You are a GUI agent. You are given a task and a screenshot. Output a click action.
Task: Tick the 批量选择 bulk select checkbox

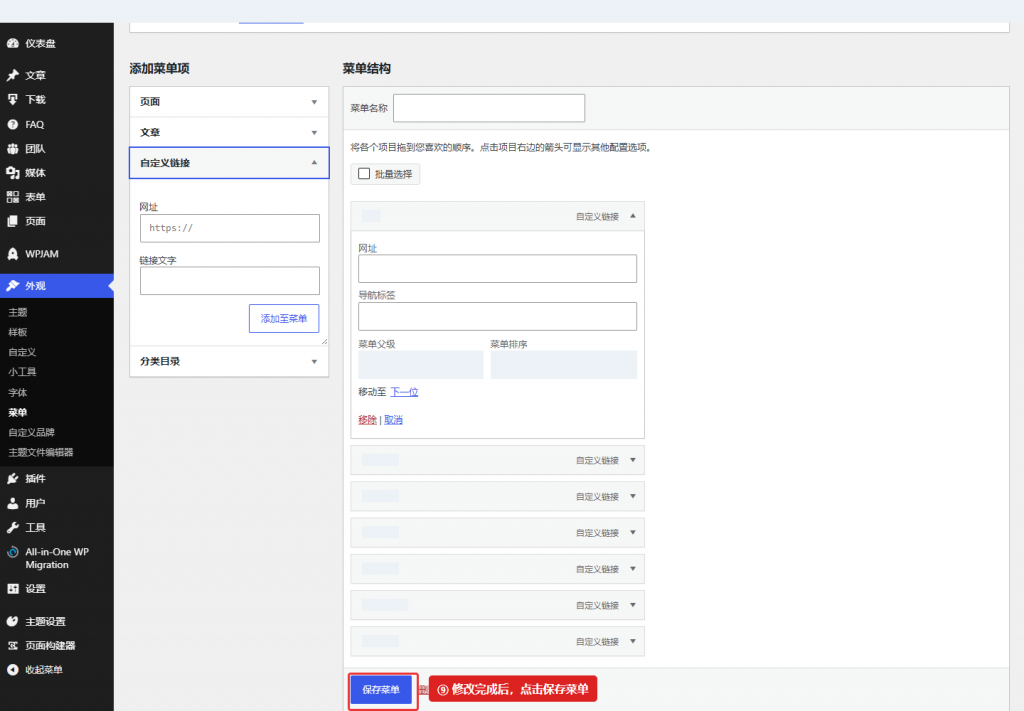364,174
